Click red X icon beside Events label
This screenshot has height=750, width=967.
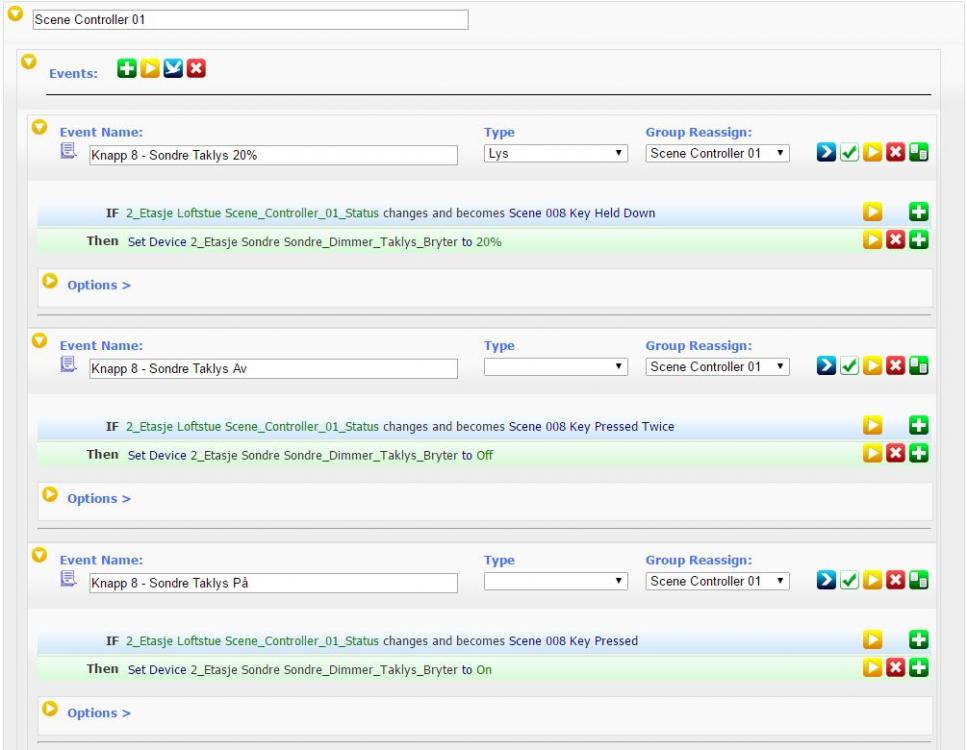197,70
